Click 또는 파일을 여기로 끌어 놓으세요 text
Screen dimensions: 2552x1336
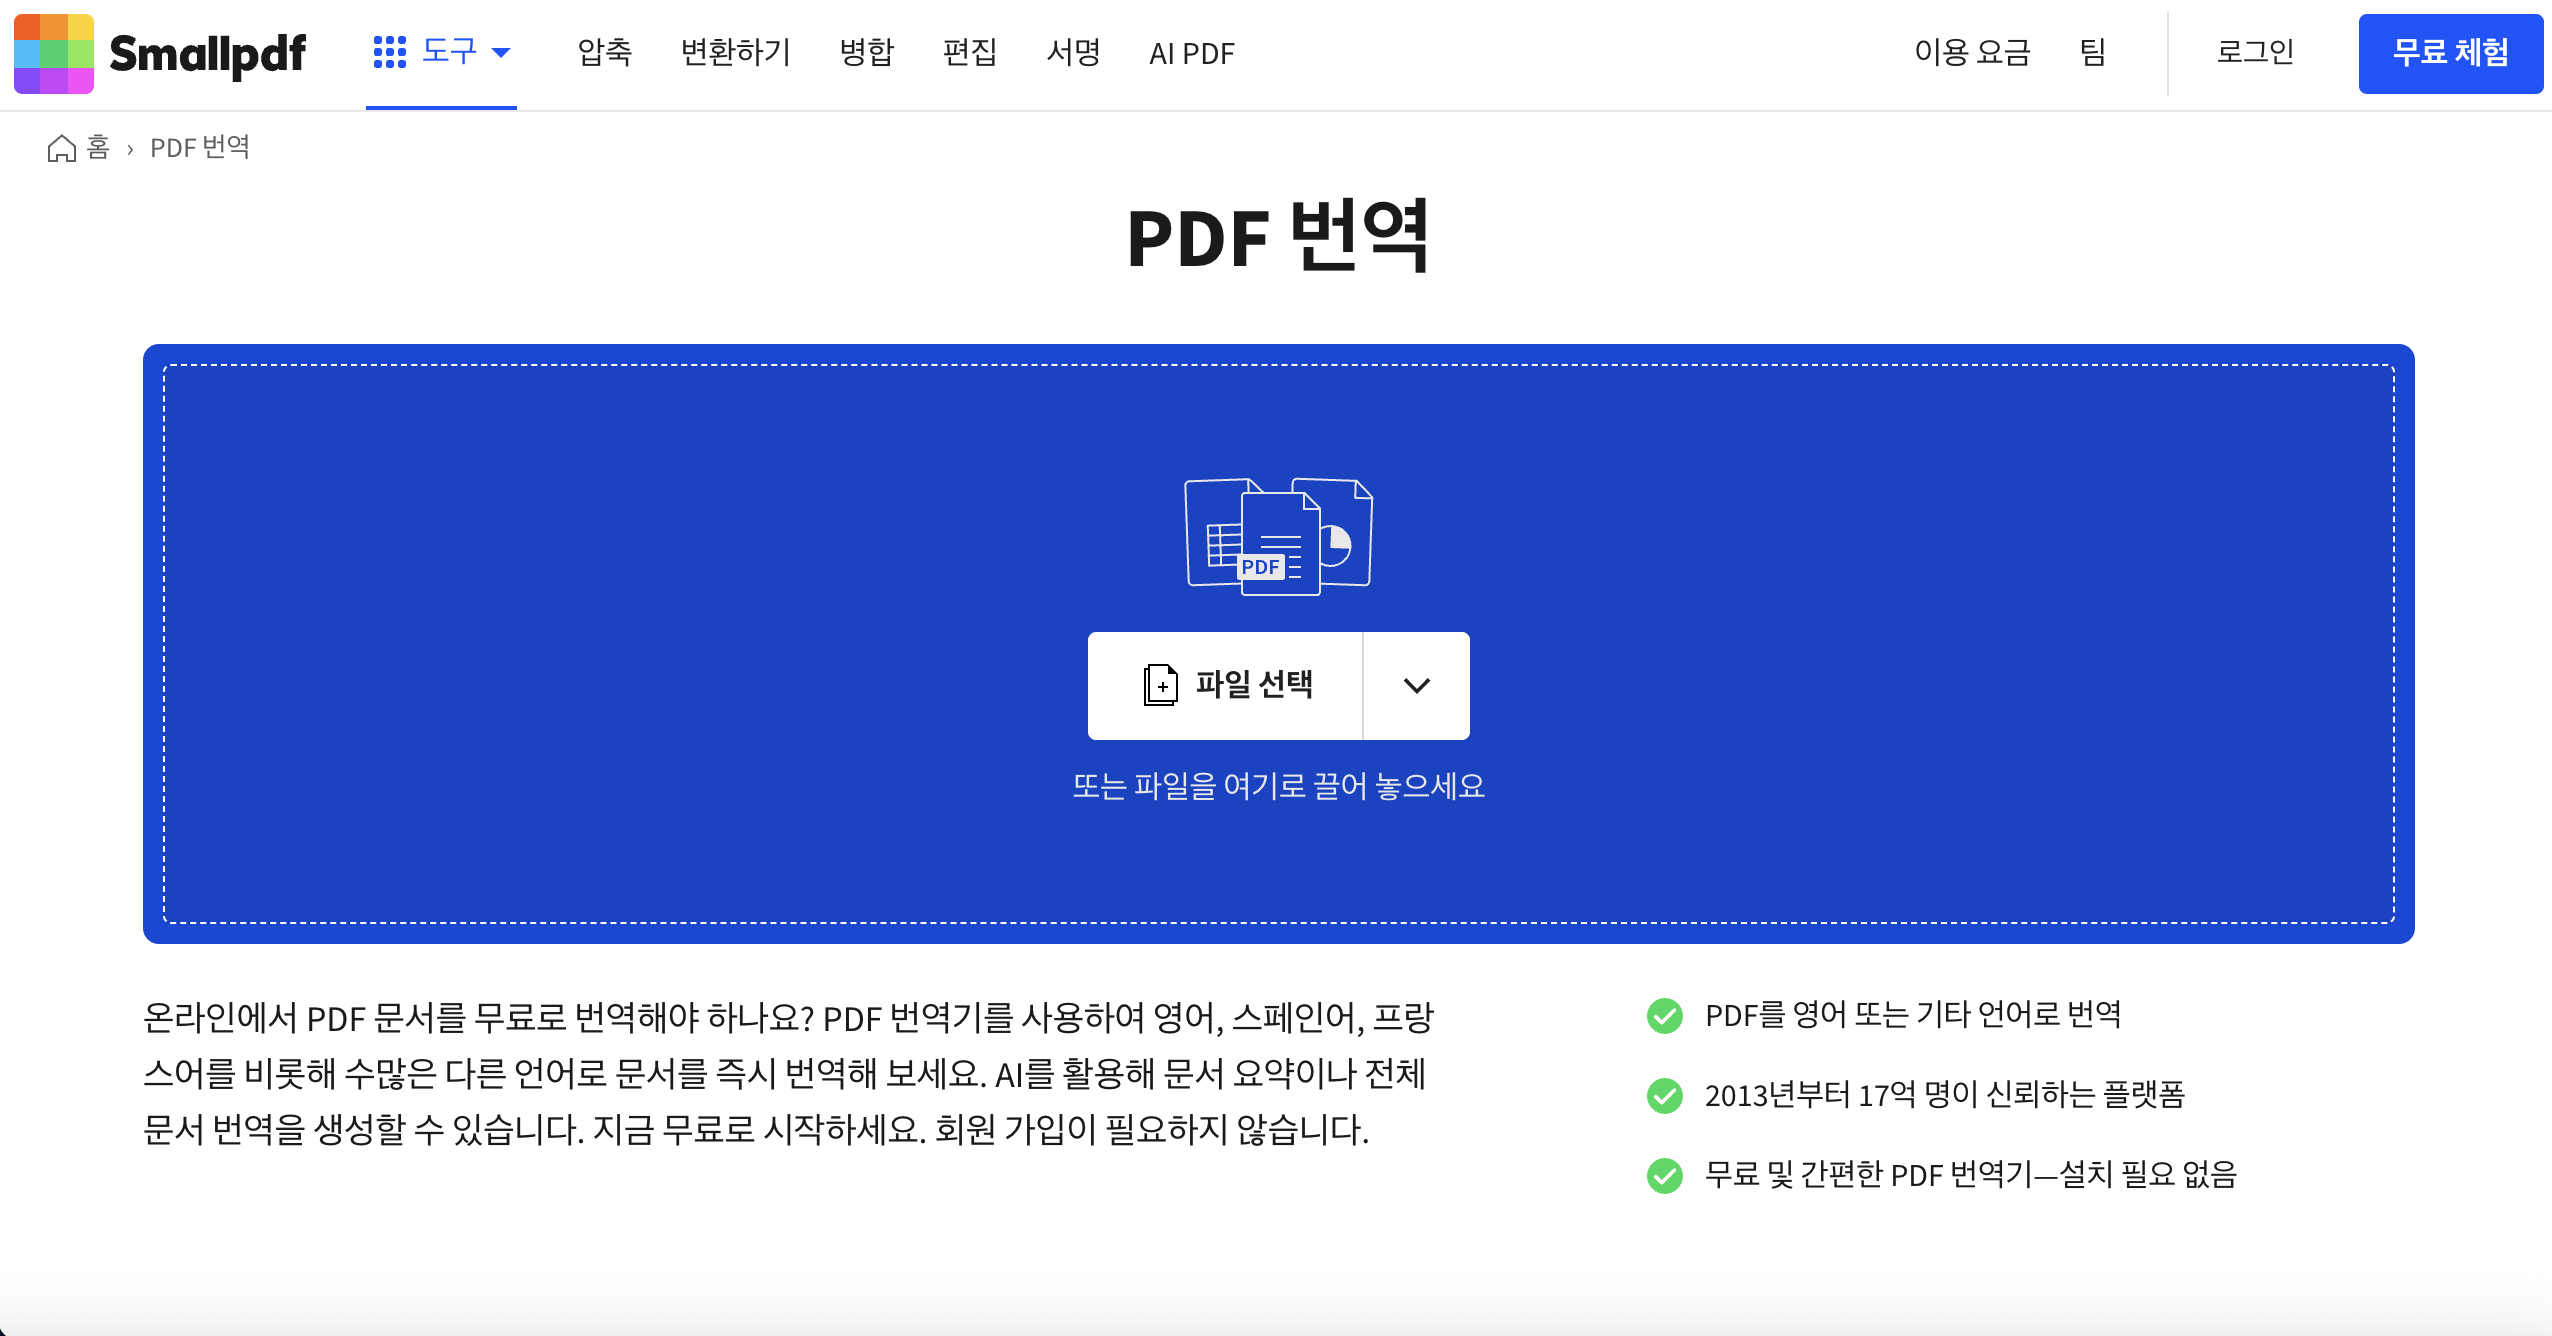click(x=1279, y=786)
